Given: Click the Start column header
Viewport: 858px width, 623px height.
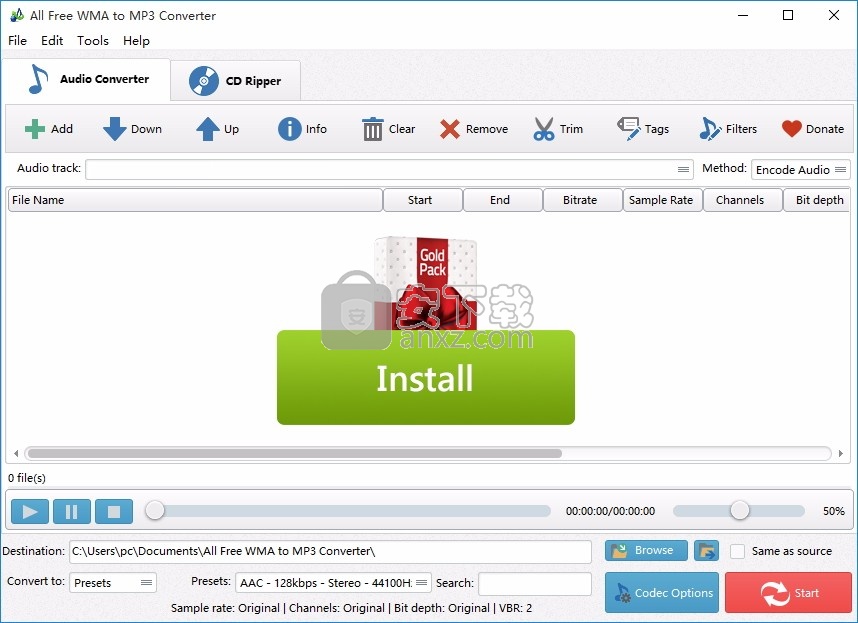Looking at the screenshot, I should [x=422, y=200].
